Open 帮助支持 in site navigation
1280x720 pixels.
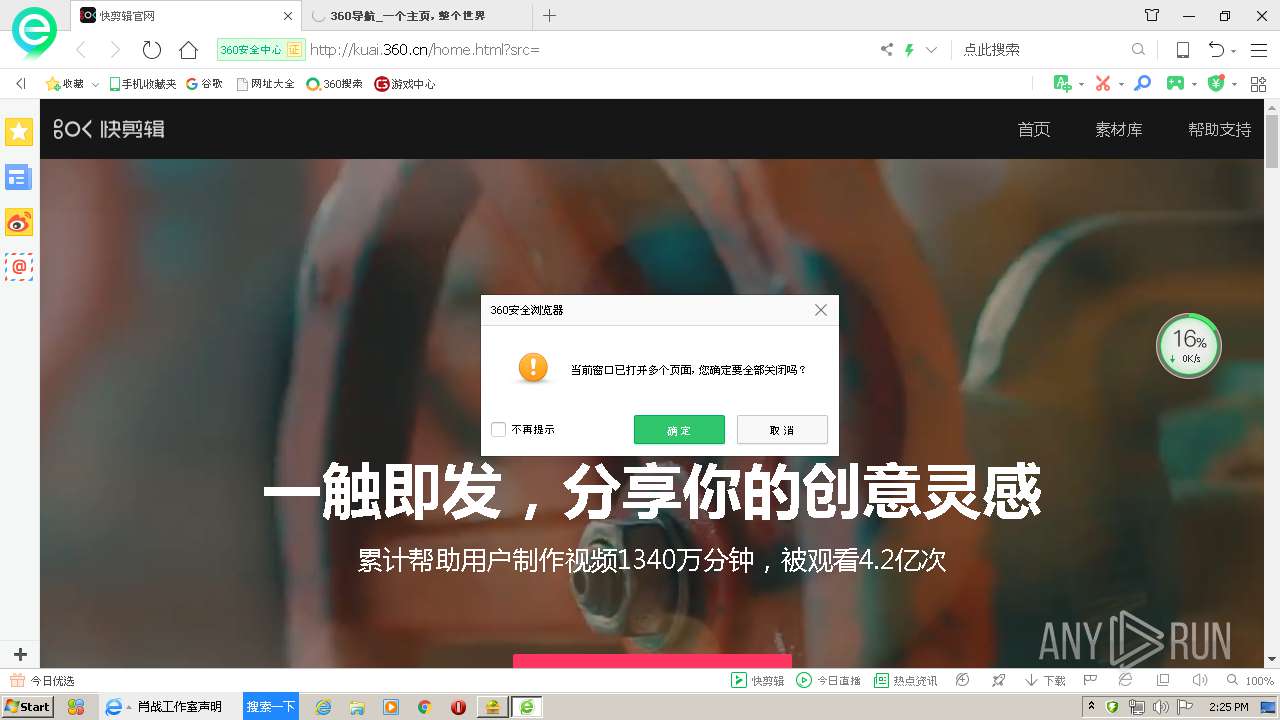coord(1220,129)
